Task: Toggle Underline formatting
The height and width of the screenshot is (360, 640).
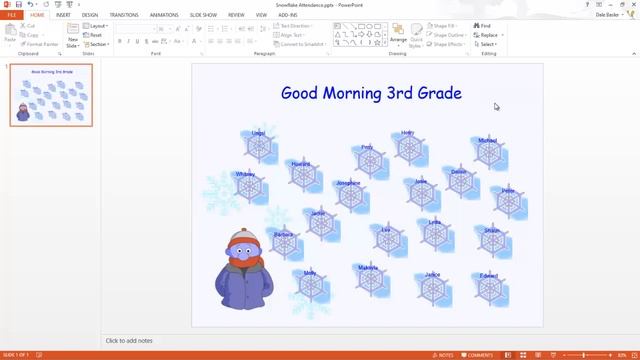Action: coord(138,41)
